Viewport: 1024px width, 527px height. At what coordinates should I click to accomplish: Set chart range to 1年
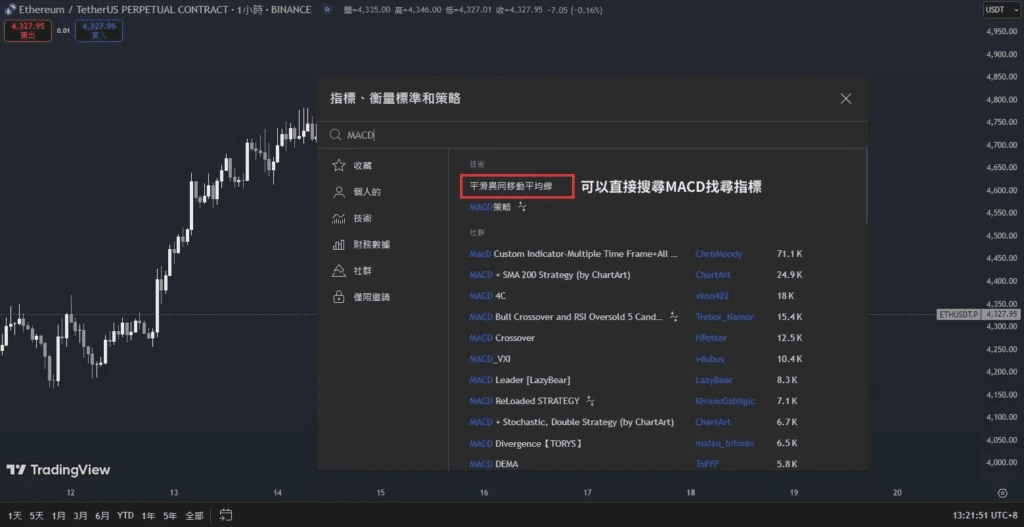point(148,516)
